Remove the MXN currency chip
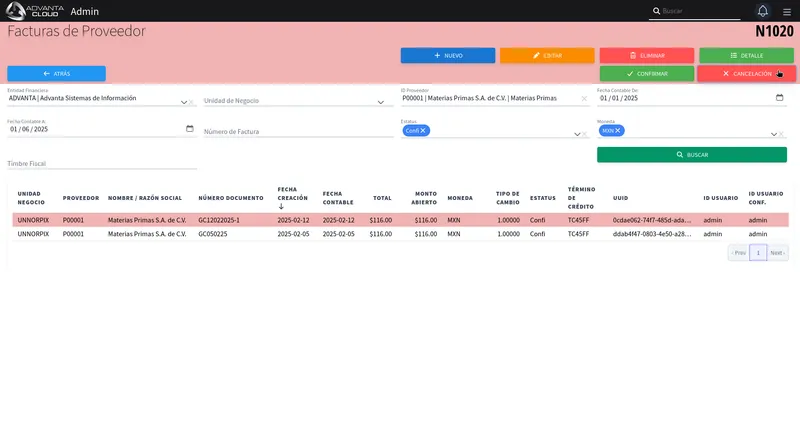 pyautogui.click(x=617, y=131)
